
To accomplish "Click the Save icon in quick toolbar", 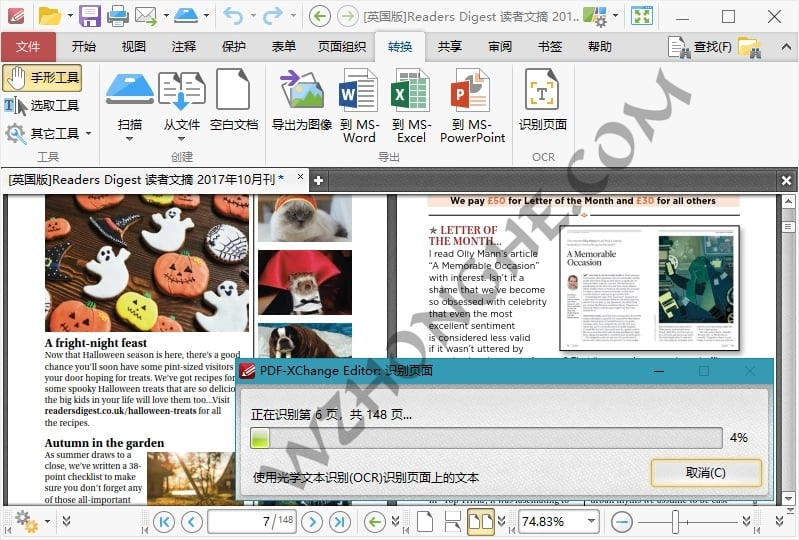I will [90, 16].
